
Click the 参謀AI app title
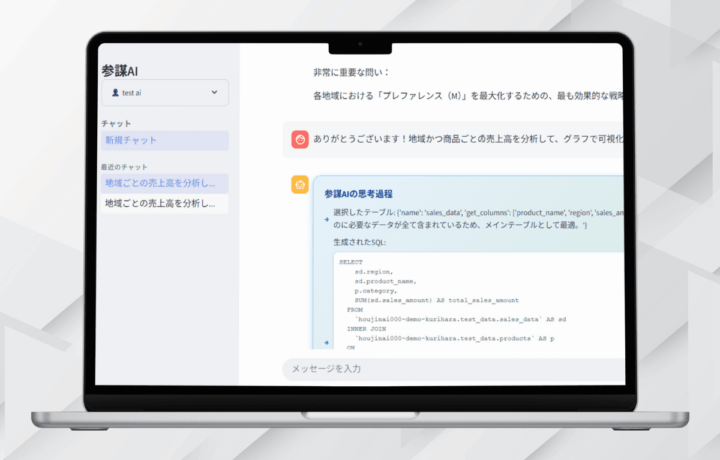tap(120, 70)
